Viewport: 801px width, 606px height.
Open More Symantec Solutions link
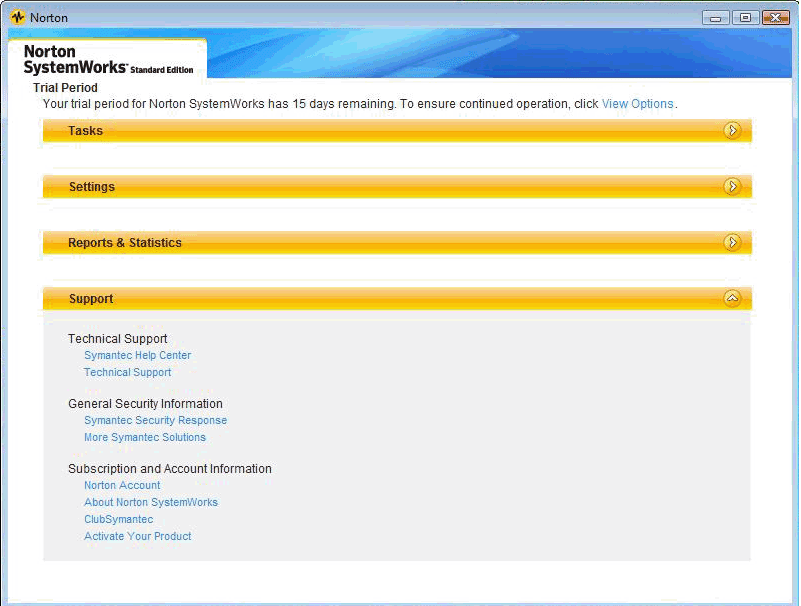(145, 437)
